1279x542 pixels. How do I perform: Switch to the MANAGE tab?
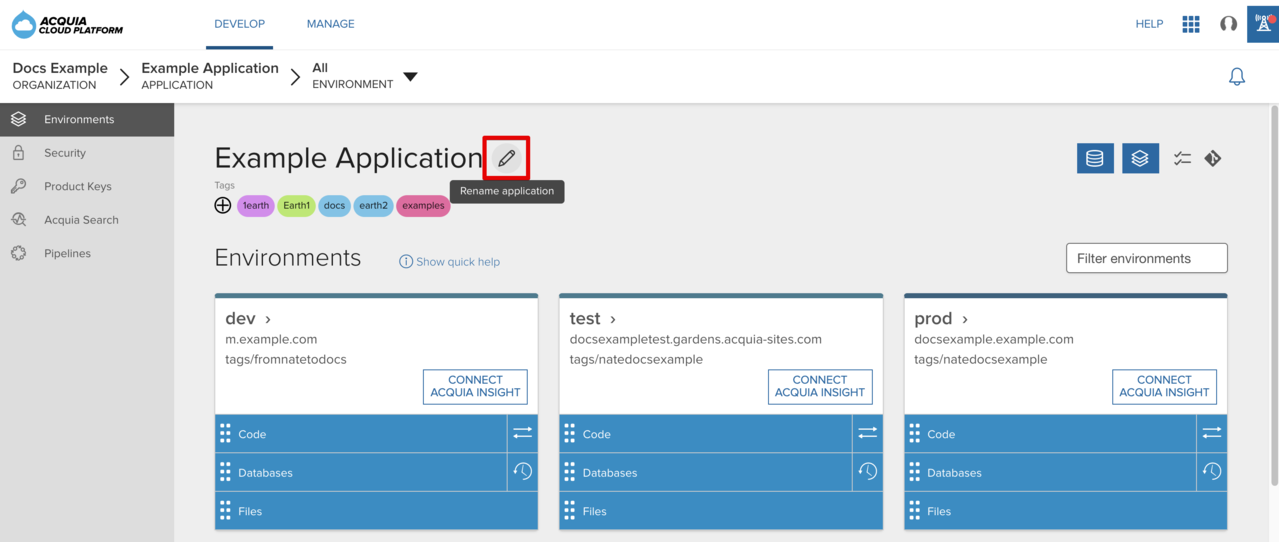(331, 24)
